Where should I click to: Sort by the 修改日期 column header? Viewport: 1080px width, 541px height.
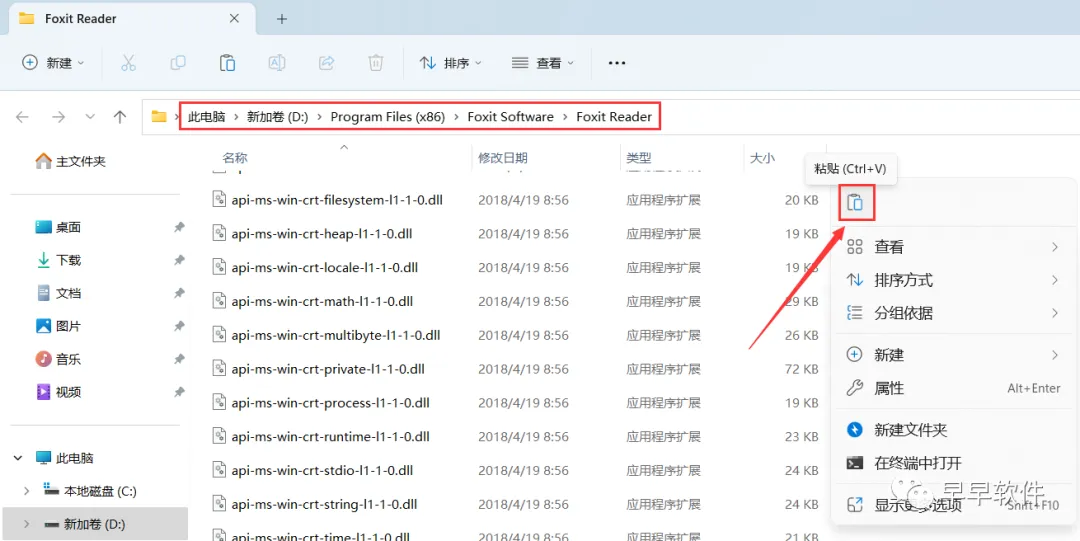click(x=503, y=159)
